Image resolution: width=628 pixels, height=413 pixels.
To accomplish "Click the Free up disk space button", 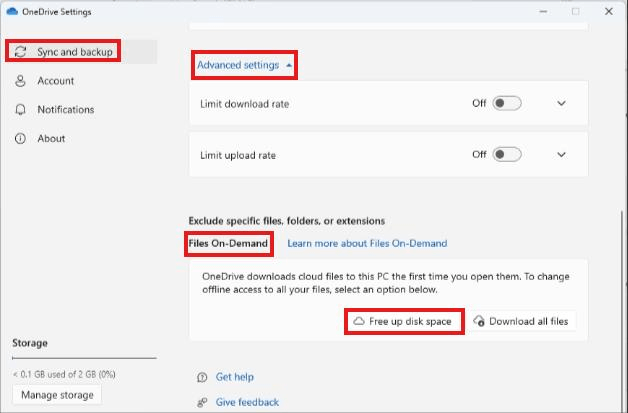I will coord(405,321).
